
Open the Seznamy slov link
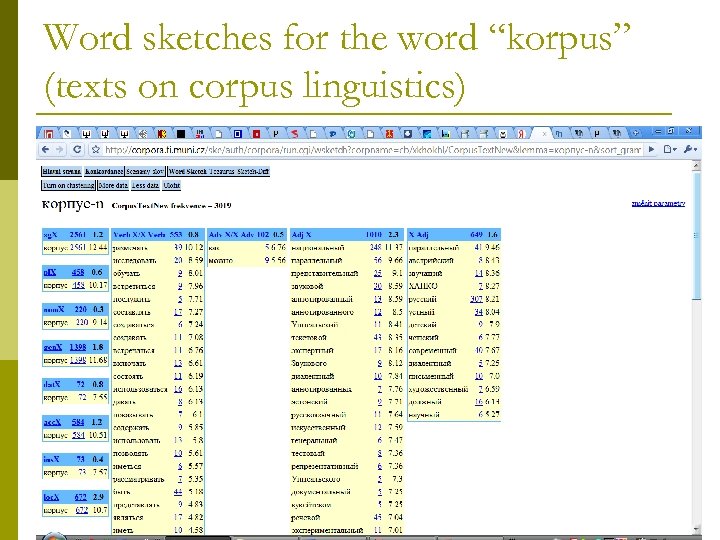pos(145,171)
